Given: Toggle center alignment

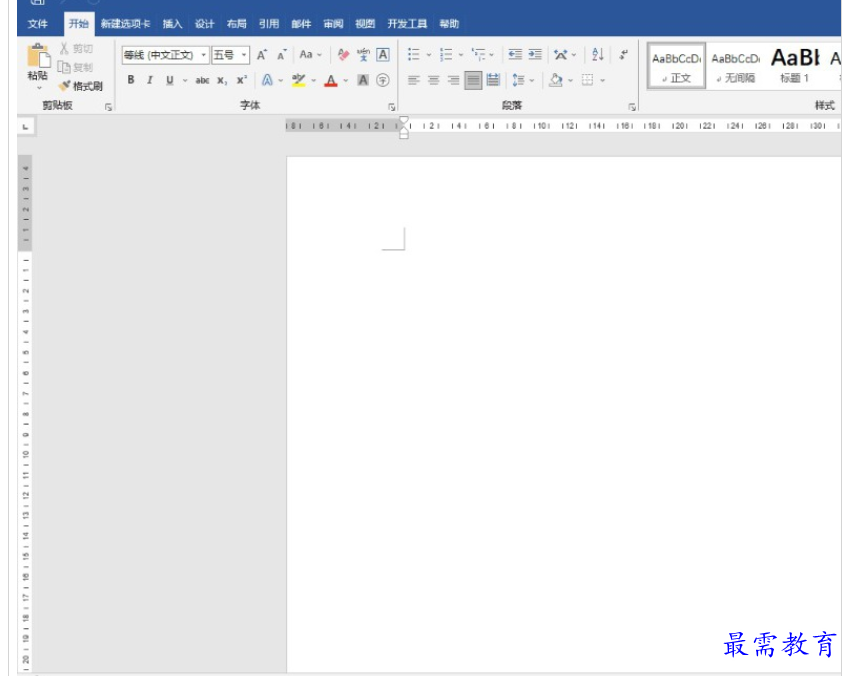Looking at the screenshot, I should point(434,80).
